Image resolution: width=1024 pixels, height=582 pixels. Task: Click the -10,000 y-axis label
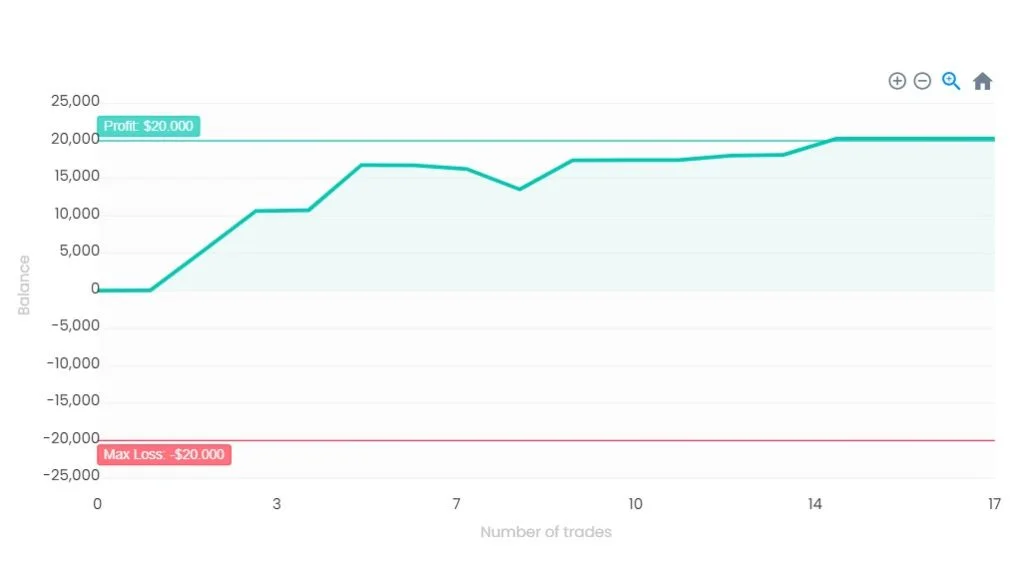click(72, 363)
